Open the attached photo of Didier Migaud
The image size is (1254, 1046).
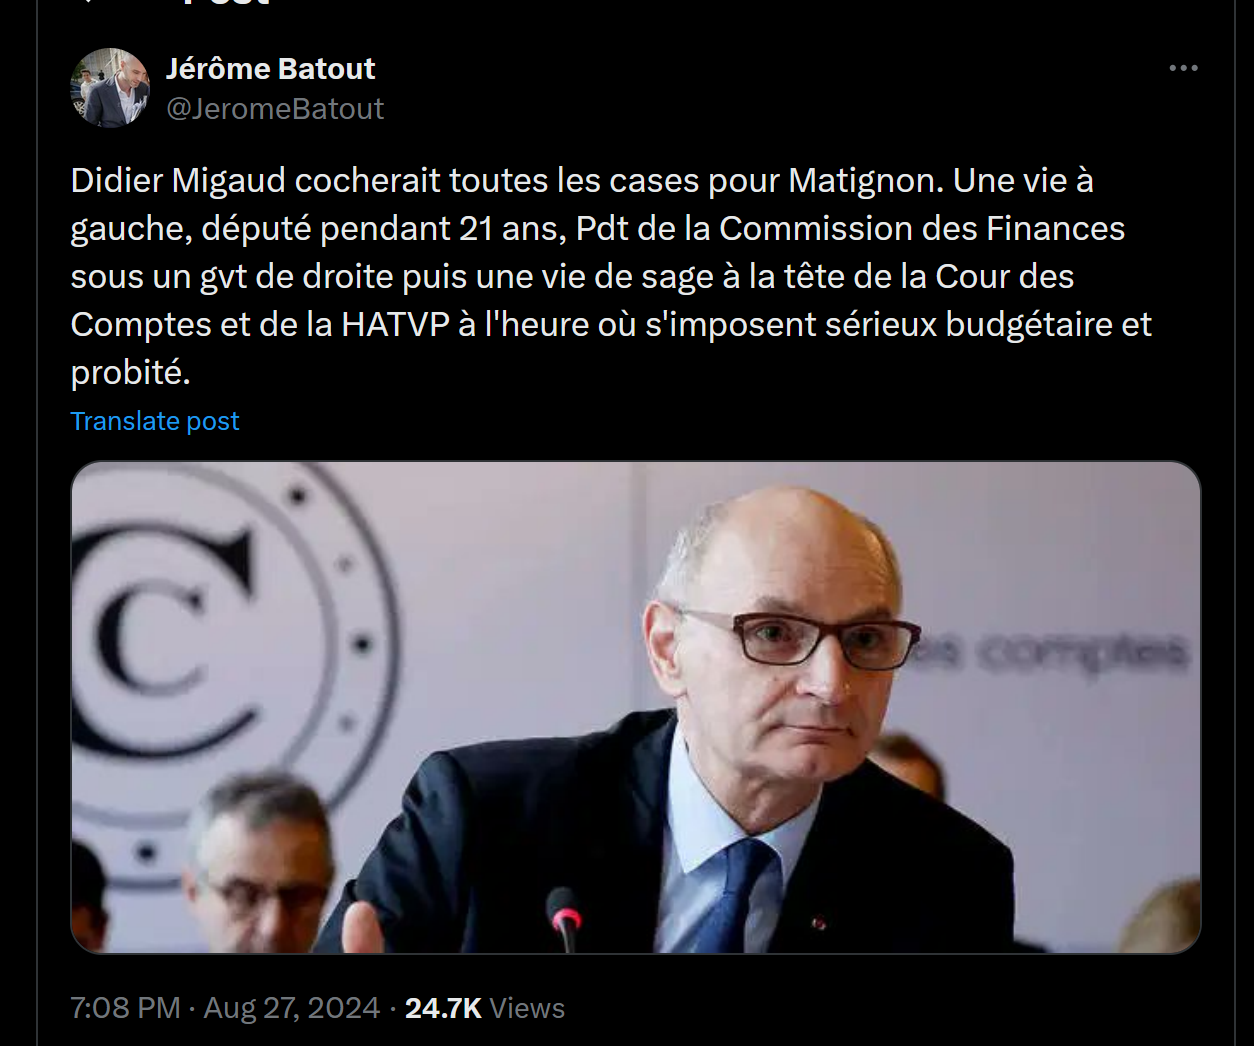point(635,707)
